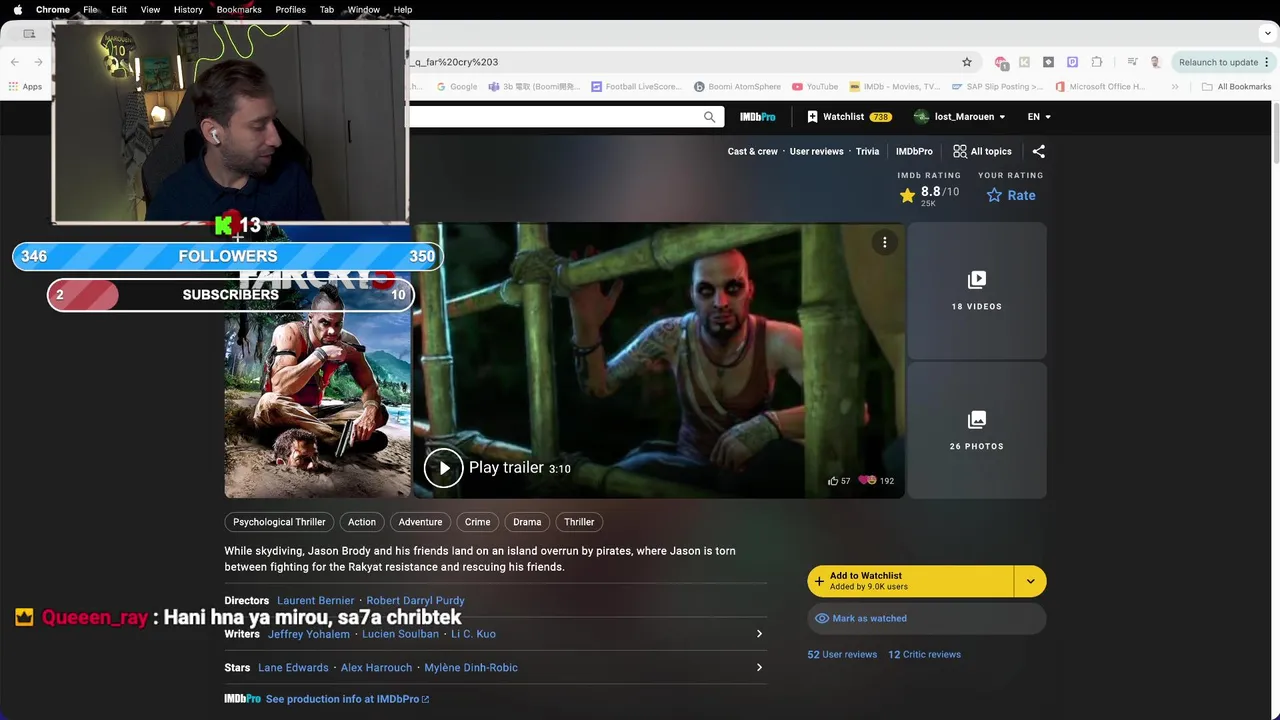Select the Drama genre chip
1280x720 pixels.
pos(527,522)
